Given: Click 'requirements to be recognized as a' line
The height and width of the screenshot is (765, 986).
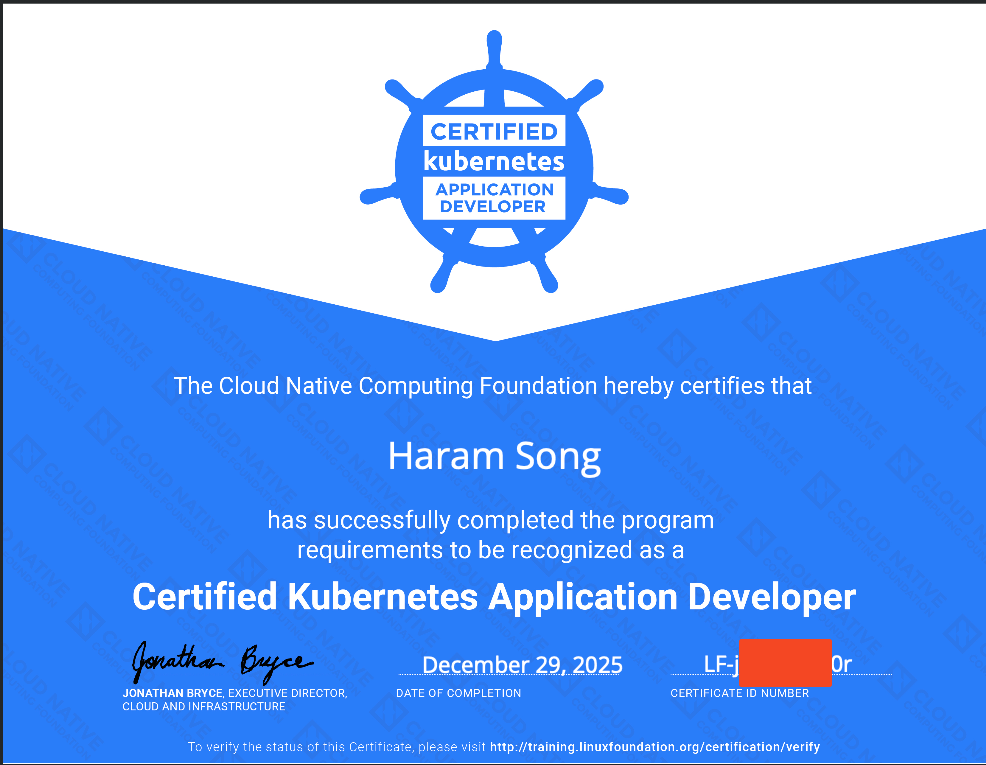Looking at the screenshot, I should [490, 550].
